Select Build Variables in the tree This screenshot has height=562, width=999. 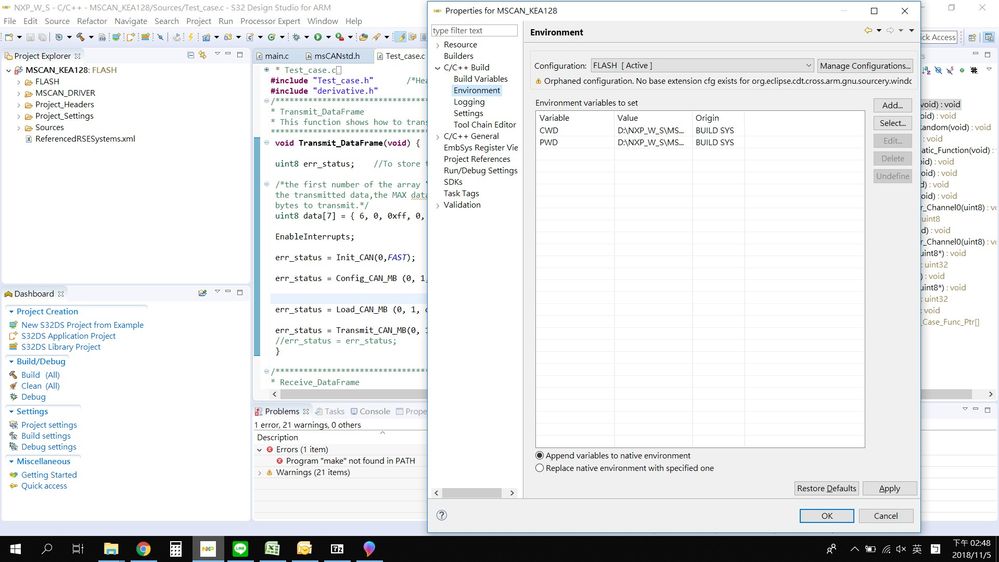coord(480,79)
